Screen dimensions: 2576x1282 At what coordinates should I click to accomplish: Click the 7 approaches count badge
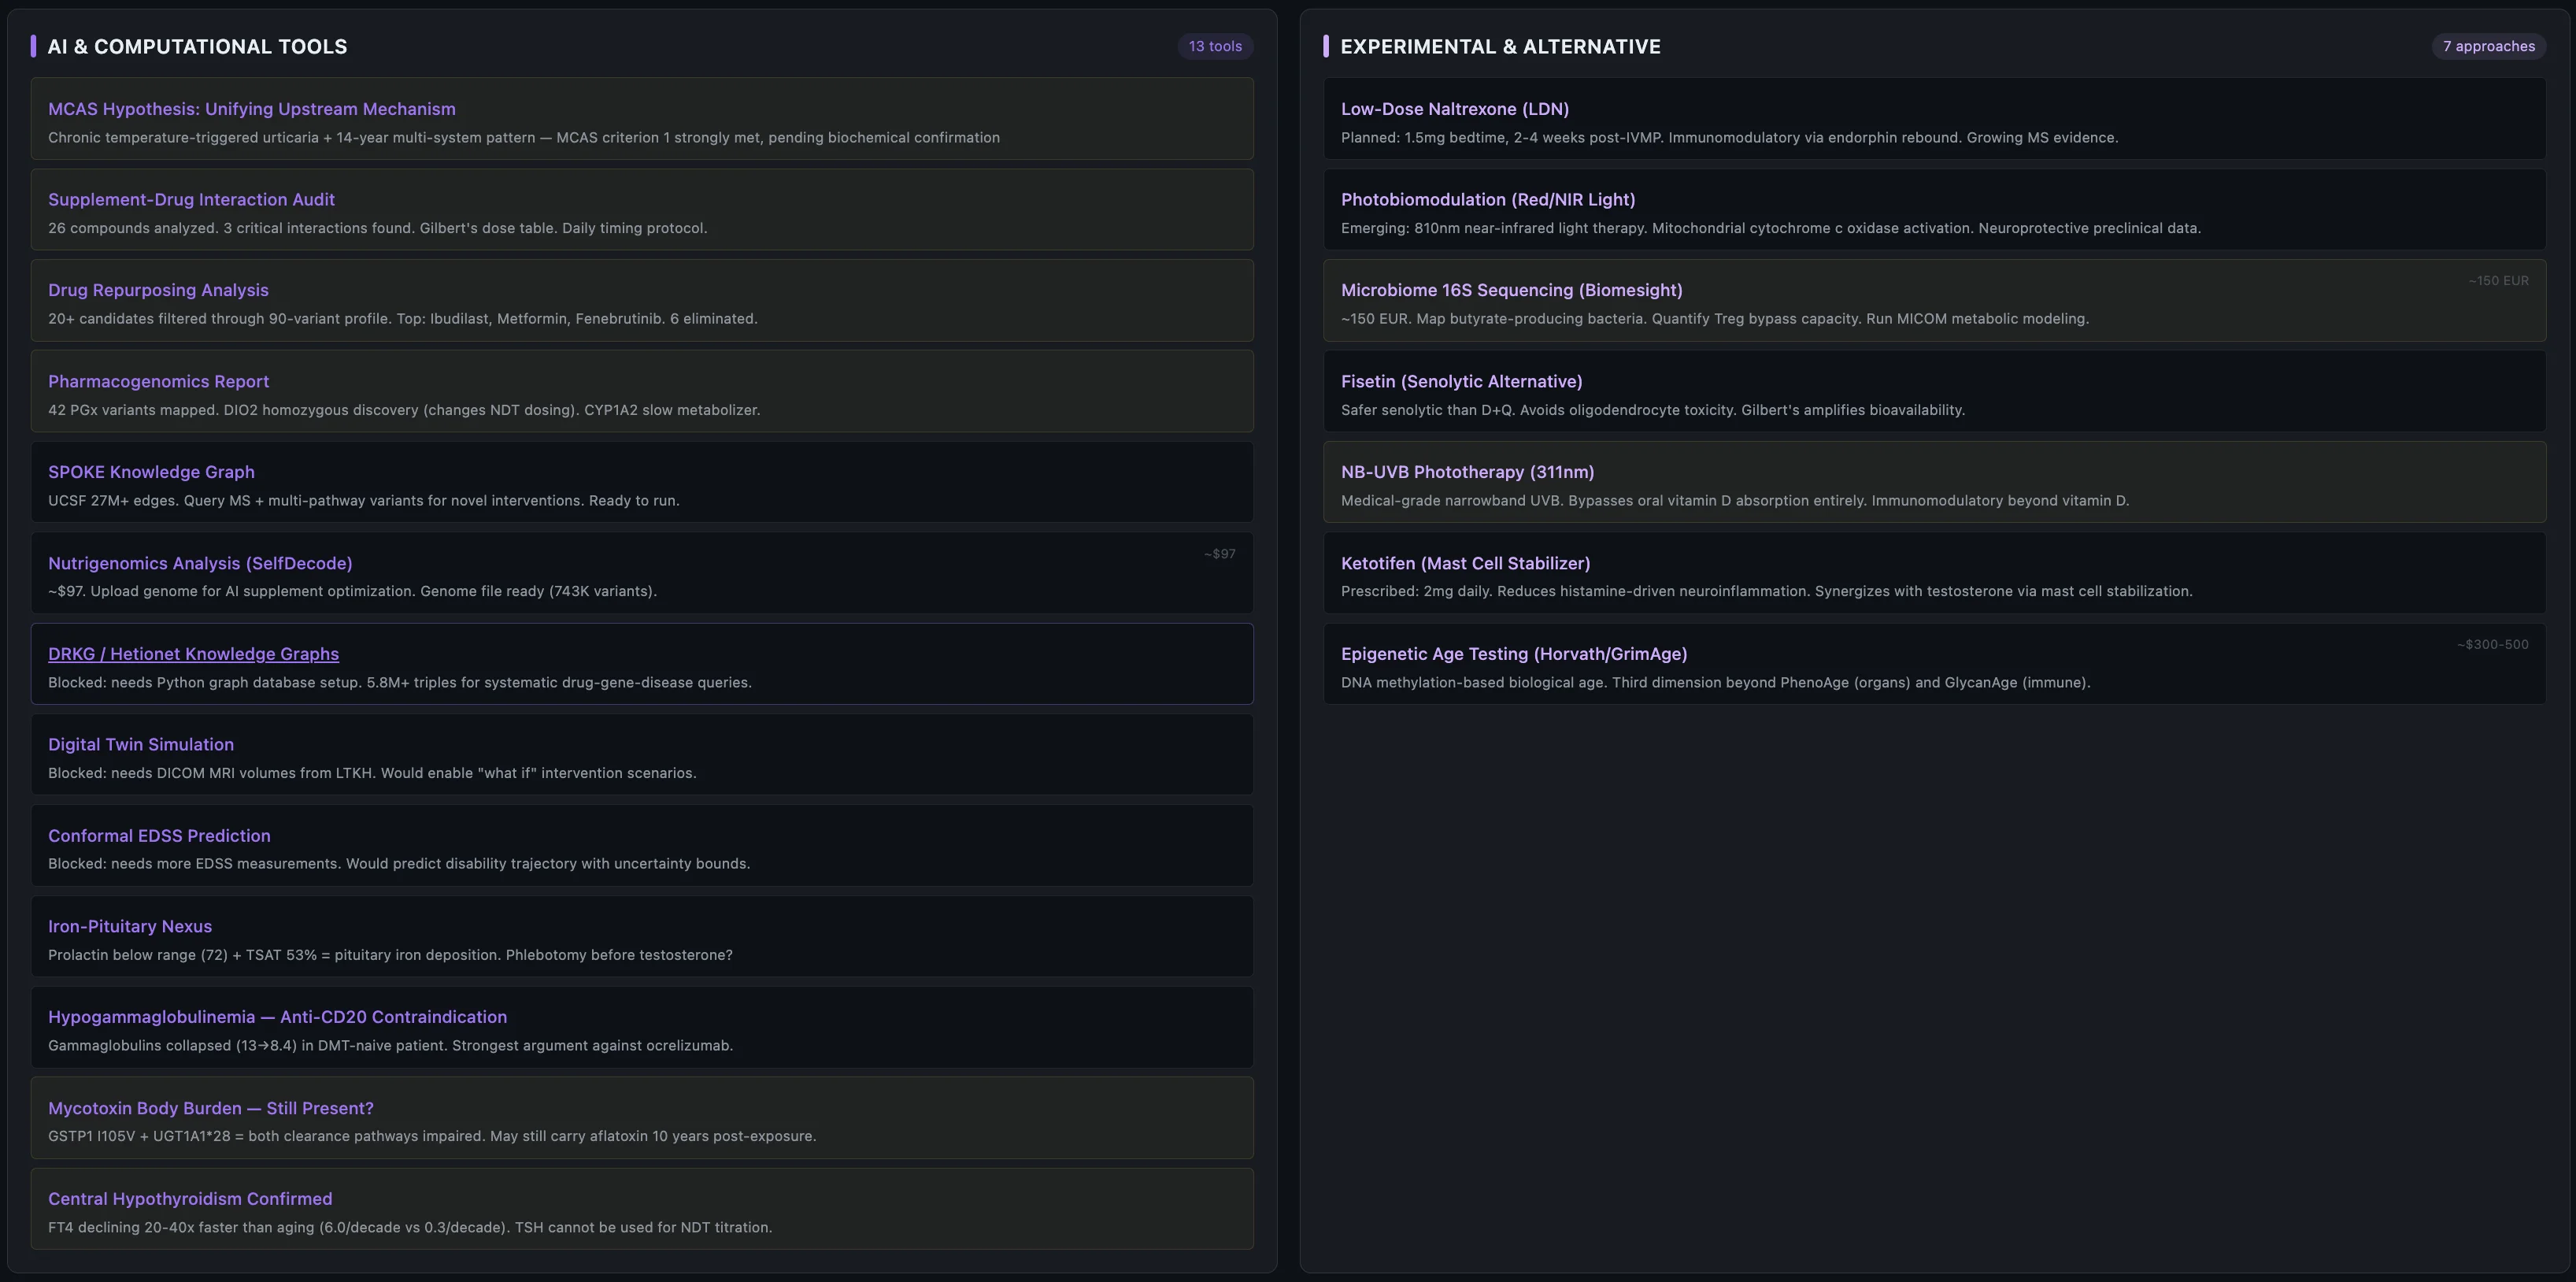(x=2488, y=46)
